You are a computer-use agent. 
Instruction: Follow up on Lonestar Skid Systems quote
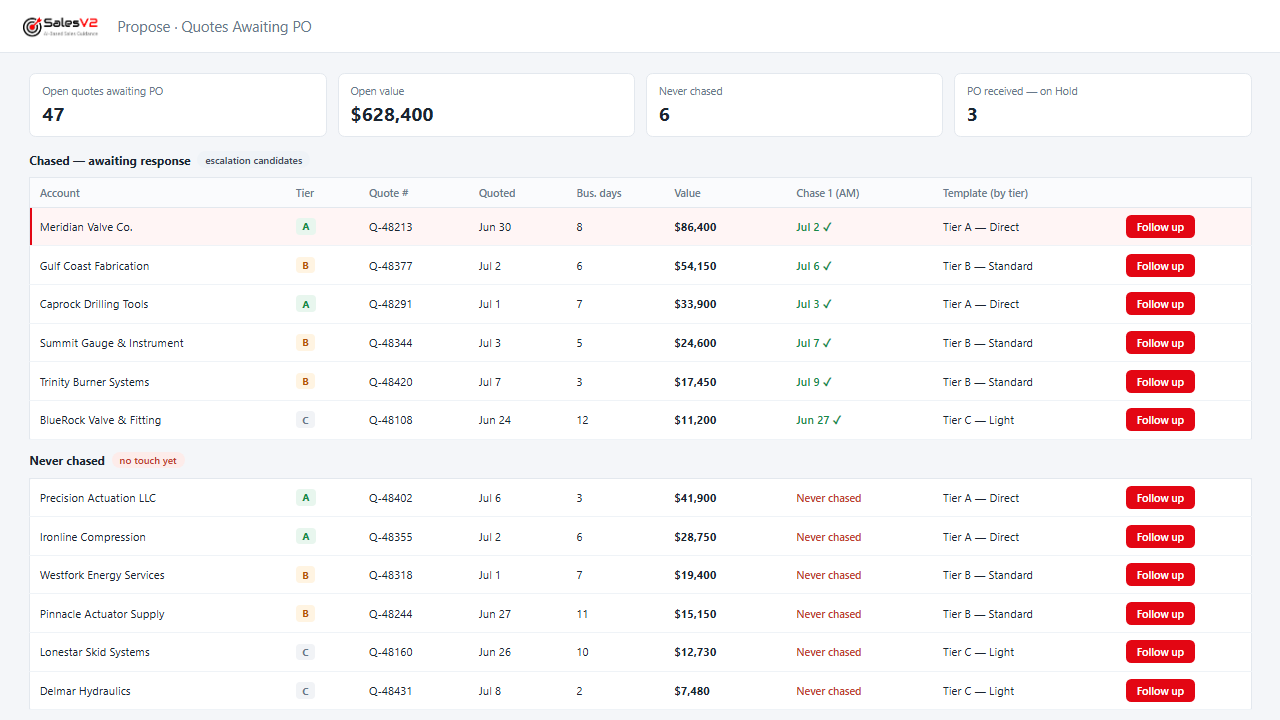coord(1160,652)
